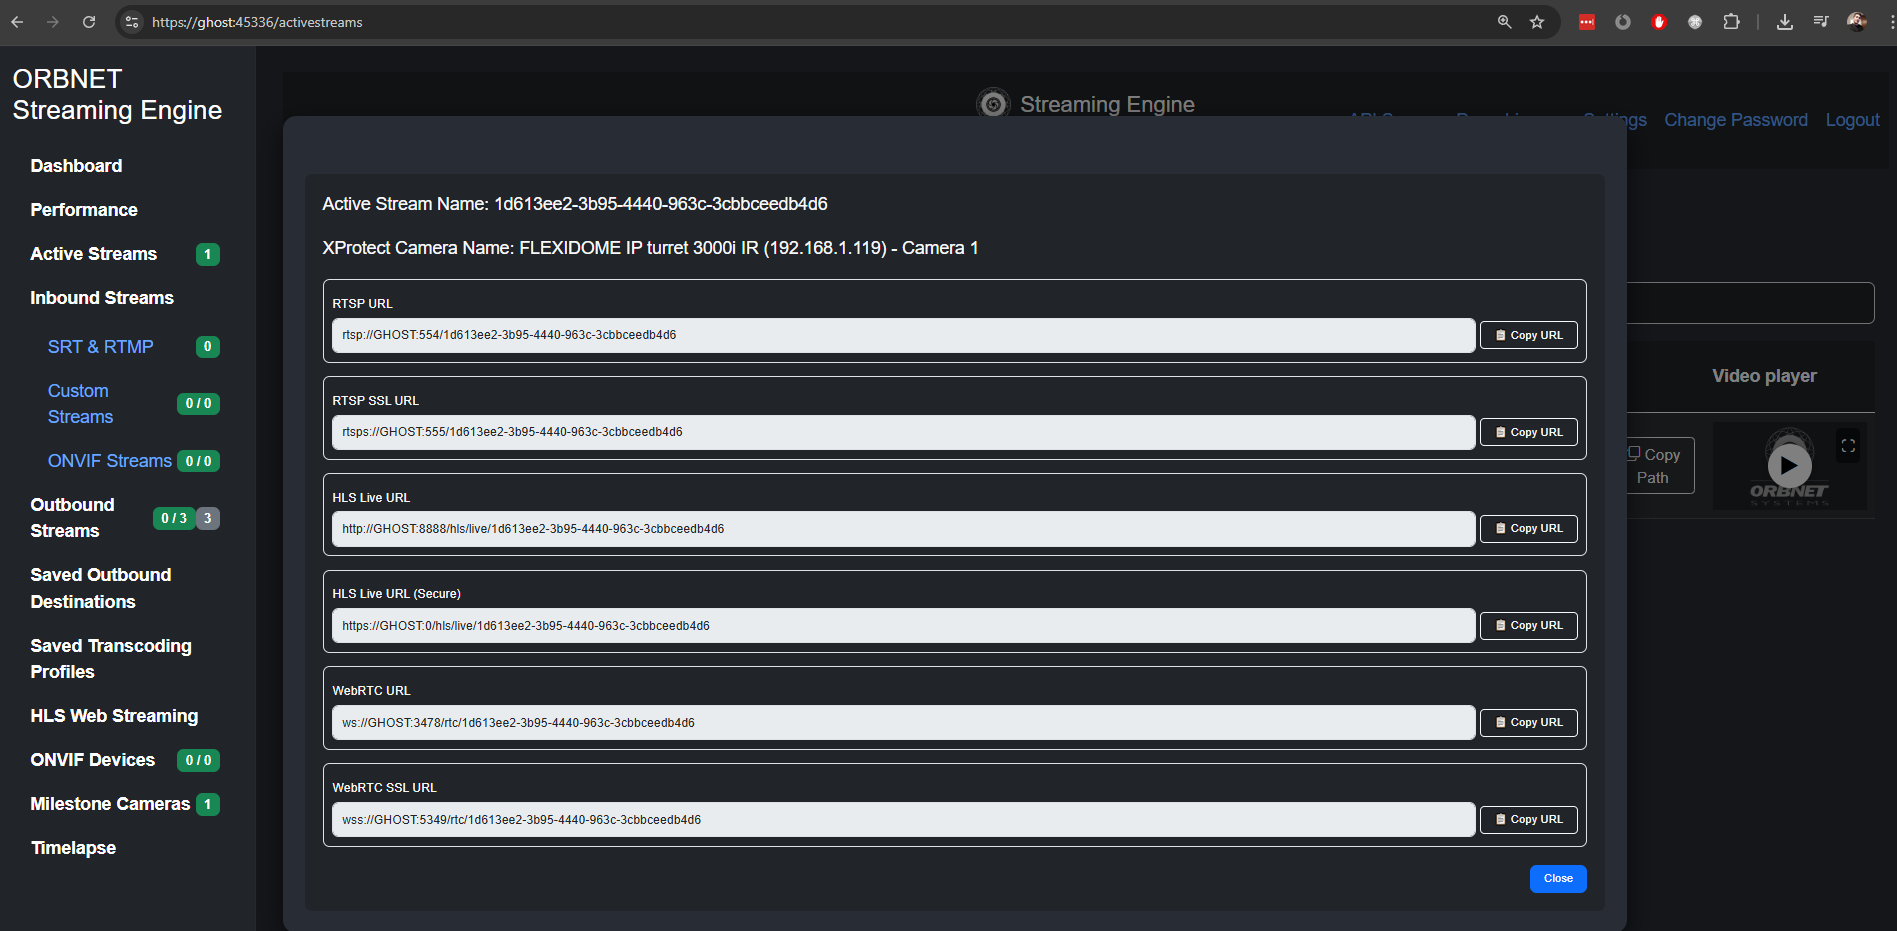Click the red hand adblock extension icon
1897x931 pixels.
coord(1659,22)
